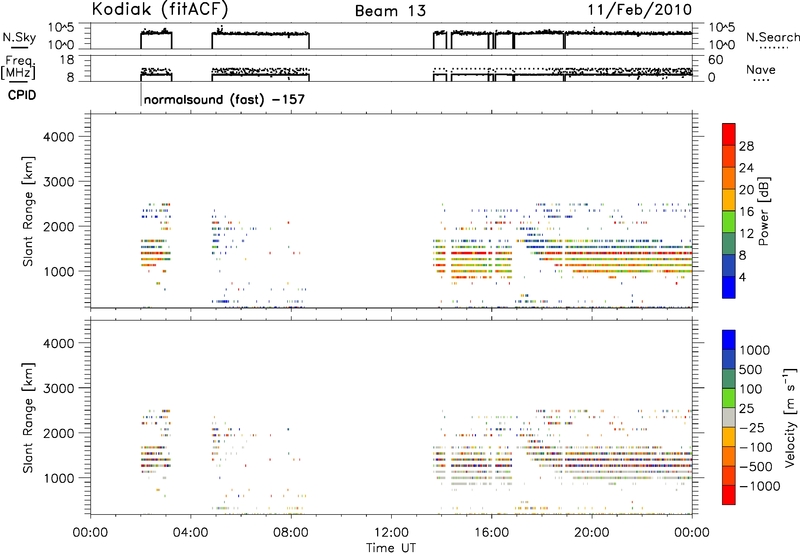Click the "Velocity [m s-1]" color bar title

click(790, 417)
